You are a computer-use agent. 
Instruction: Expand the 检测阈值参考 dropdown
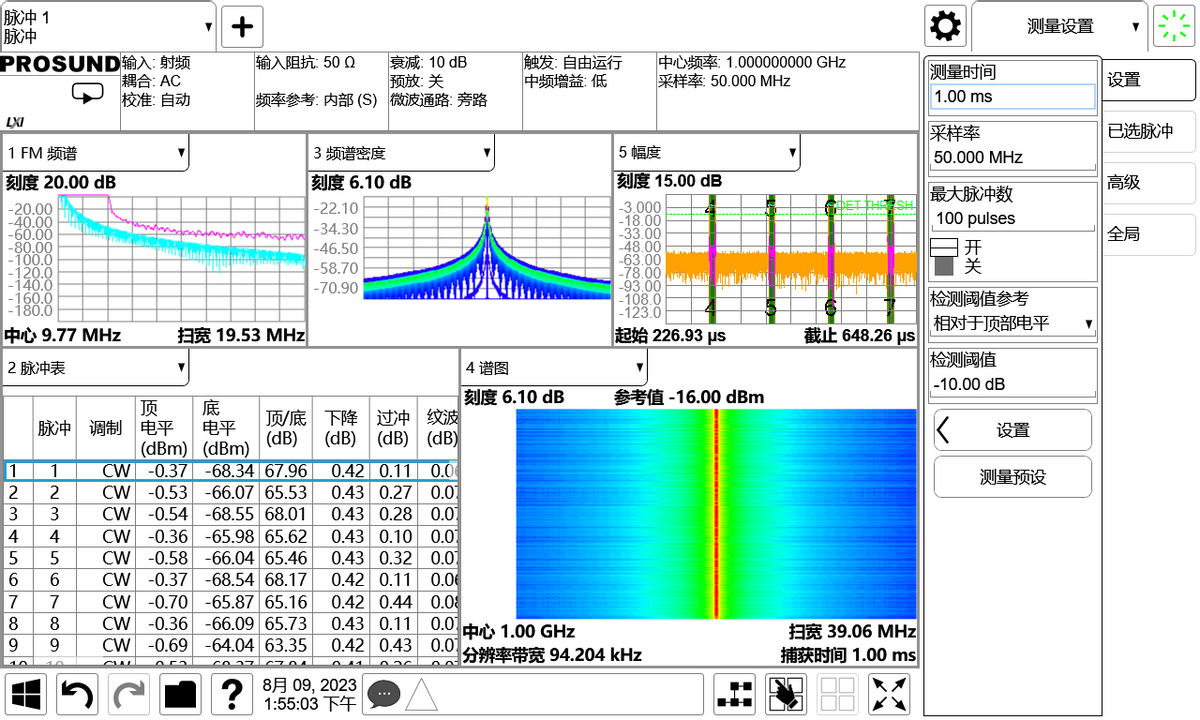pos(1012,323)
